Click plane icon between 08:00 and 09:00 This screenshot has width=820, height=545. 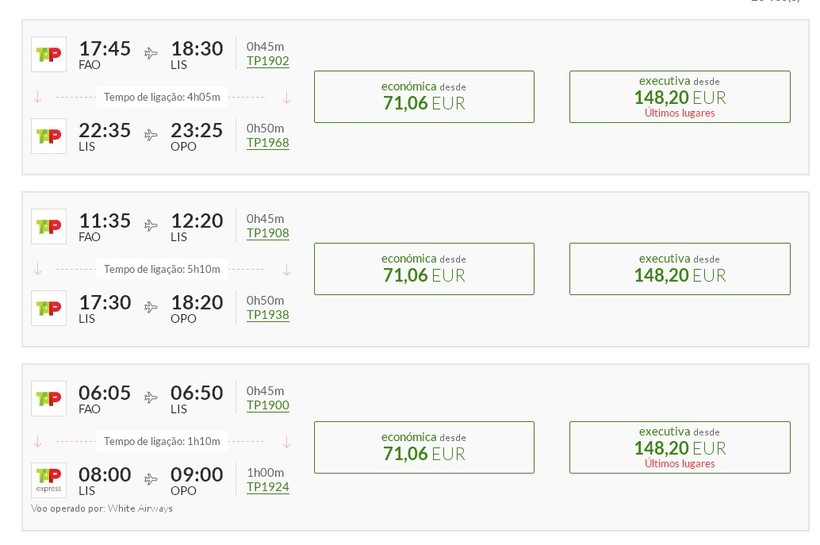pyautogui.click(x=151, y=479)
